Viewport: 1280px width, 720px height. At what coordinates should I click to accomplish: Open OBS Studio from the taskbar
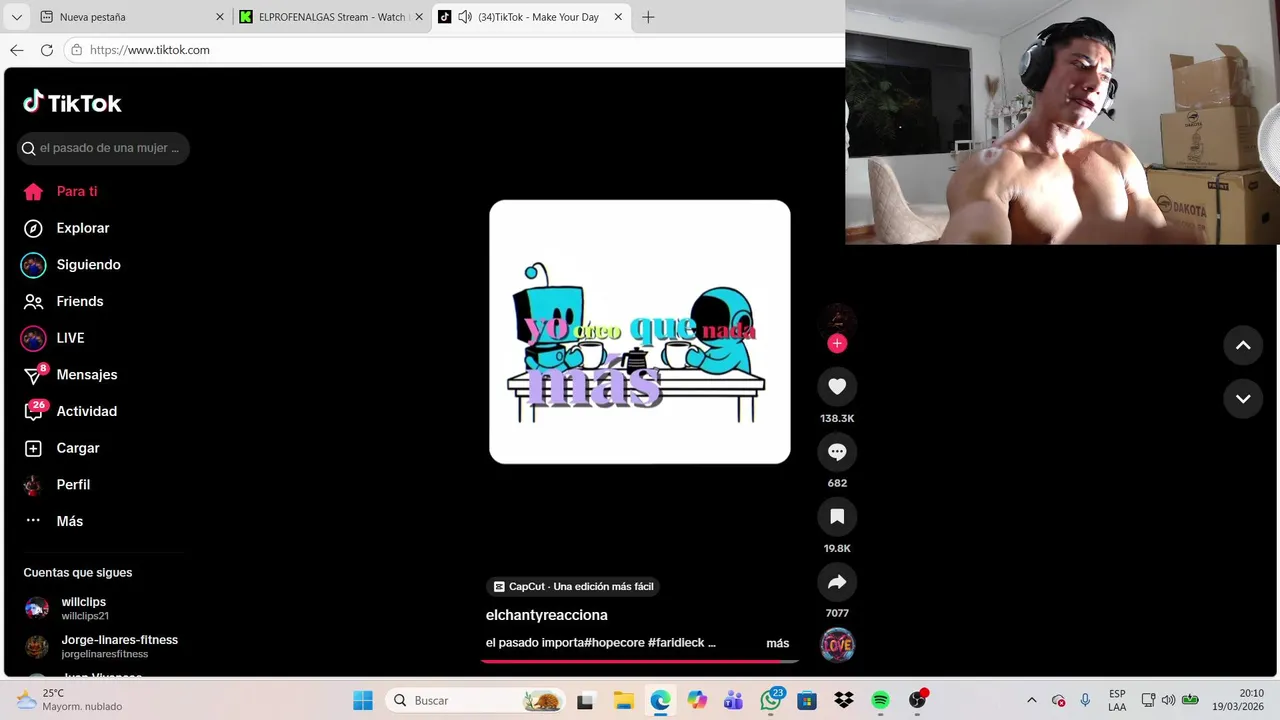(x=917, y=700)
